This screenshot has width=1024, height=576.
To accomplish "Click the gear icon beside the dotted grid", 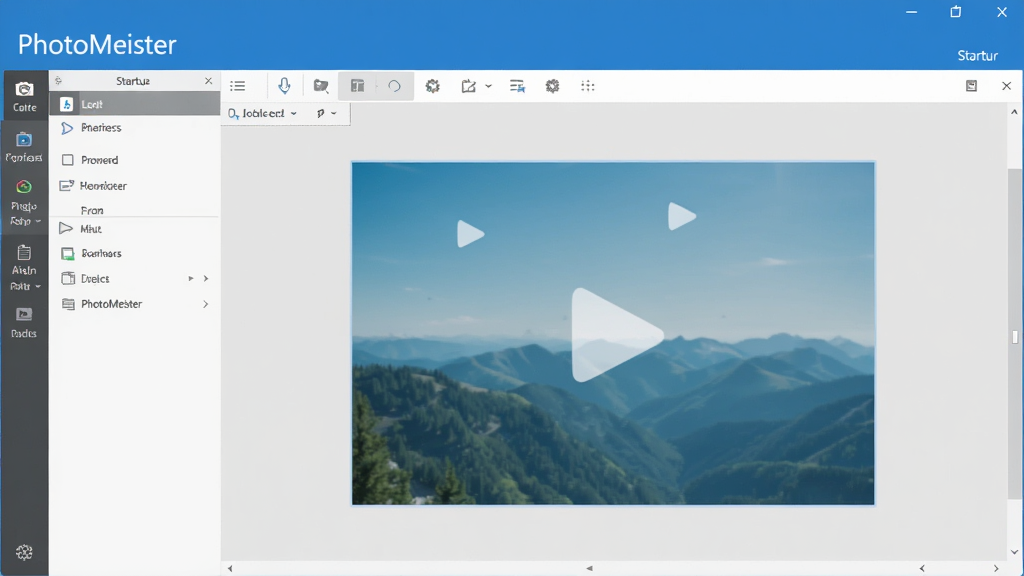I will 552,86.
